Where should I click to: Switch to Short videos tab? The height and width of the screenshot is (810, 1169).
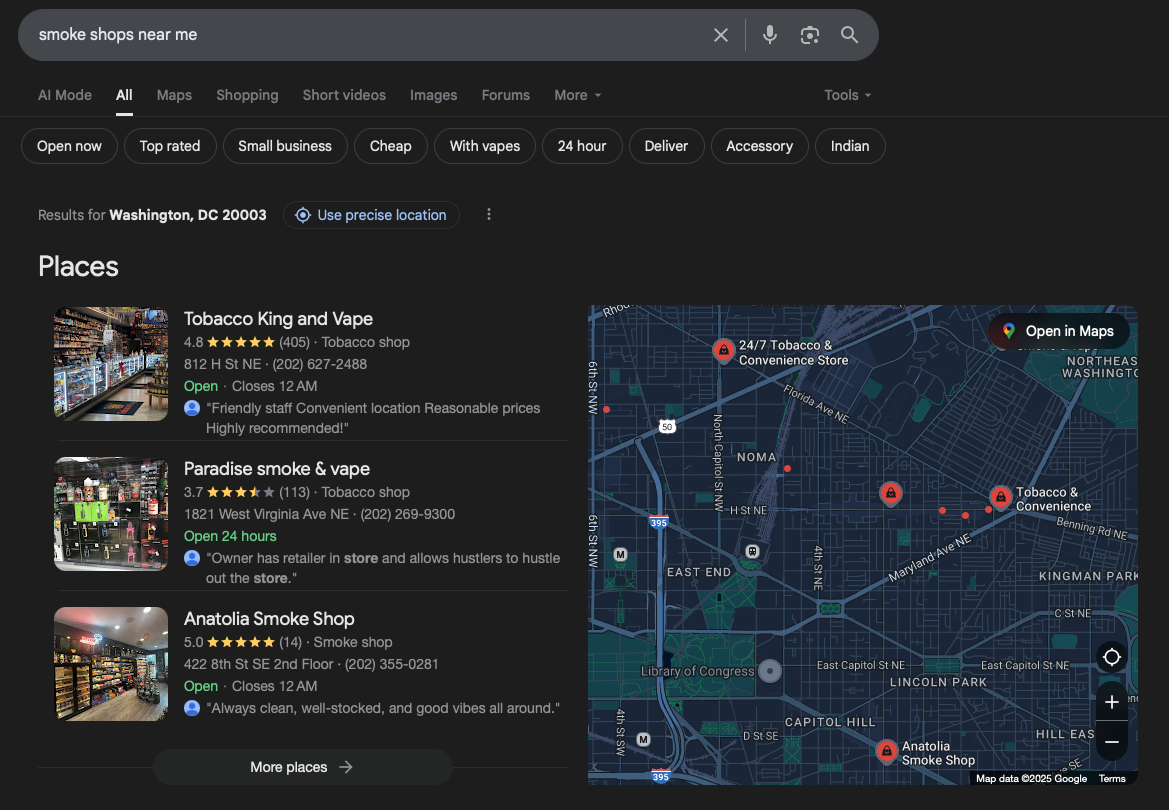point(344,95)
